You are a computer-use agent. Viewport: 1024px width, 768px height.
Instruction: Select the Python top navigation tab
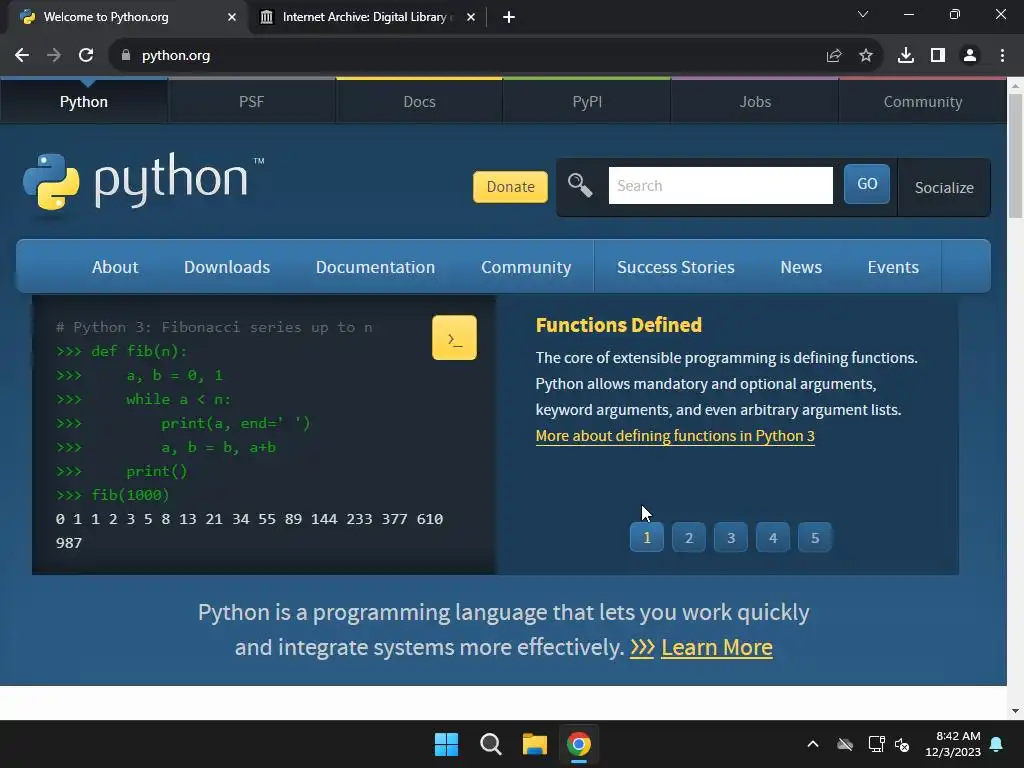pos(84,101)
